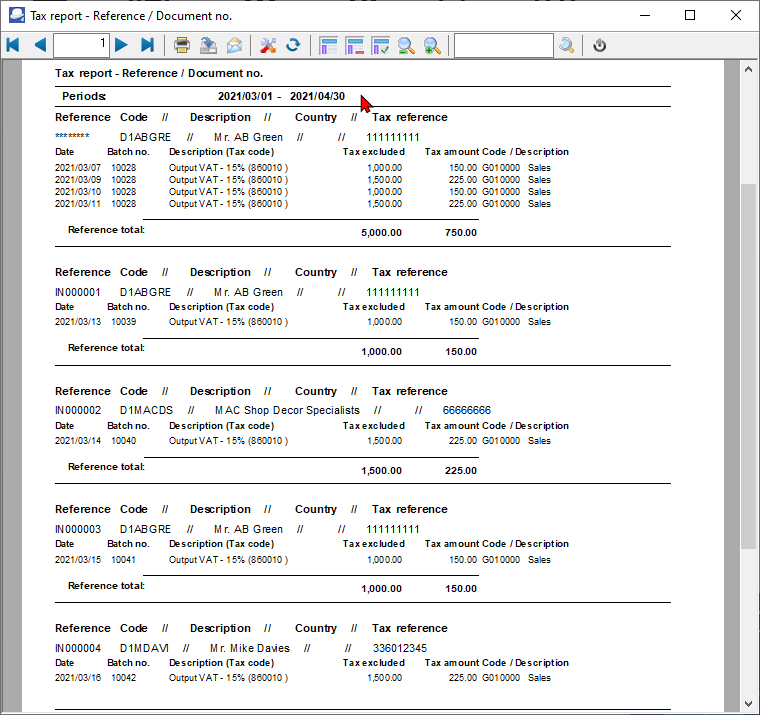760x715 pixels.
Task: Click the page number input field
Action: tap(80, 45)
